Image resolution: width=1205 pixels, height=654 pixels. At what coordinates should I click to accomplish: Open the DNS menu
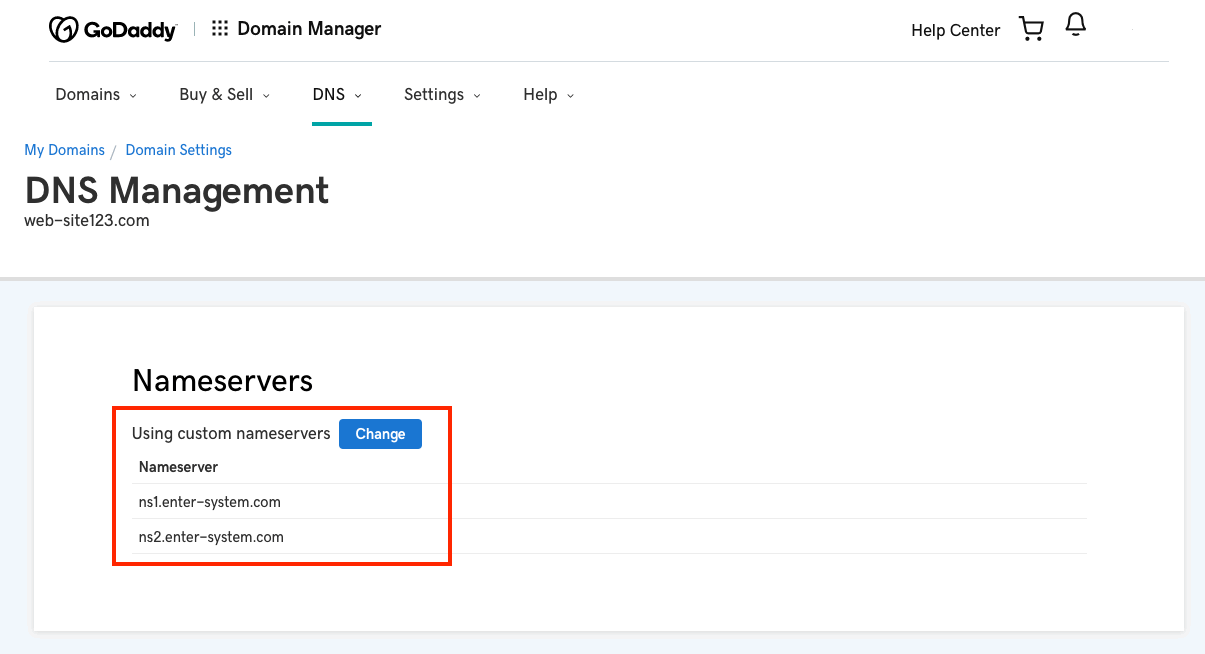click(x=337, y=94)
